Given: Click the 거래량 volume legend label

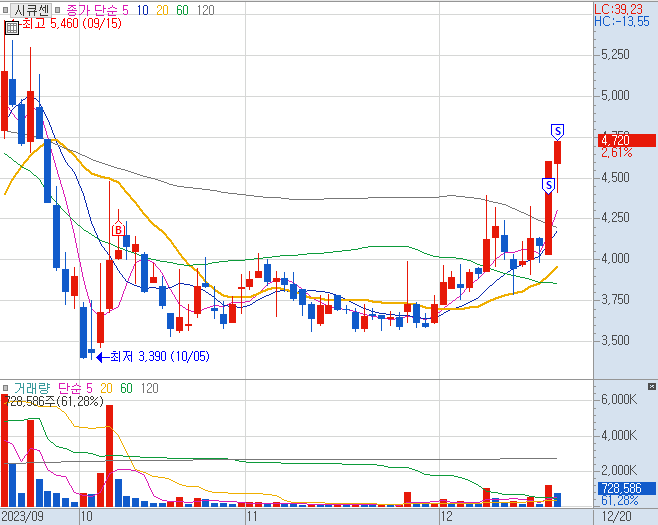Looking at the screenshot, I should click(32, 388).
